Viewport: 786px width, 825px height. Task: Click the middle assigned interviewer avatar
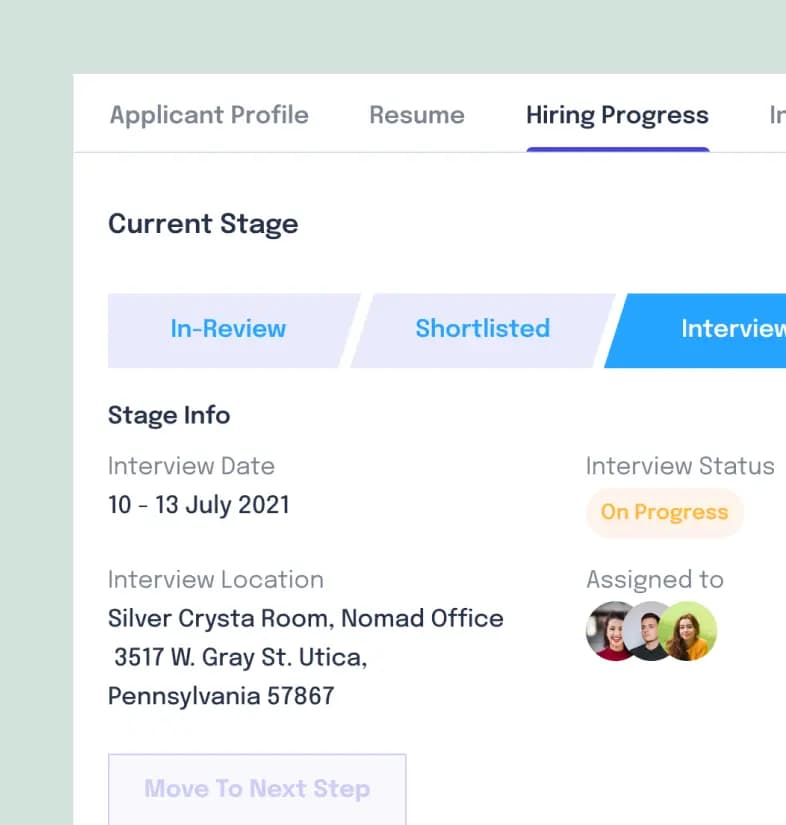click(x=650, y=631)
